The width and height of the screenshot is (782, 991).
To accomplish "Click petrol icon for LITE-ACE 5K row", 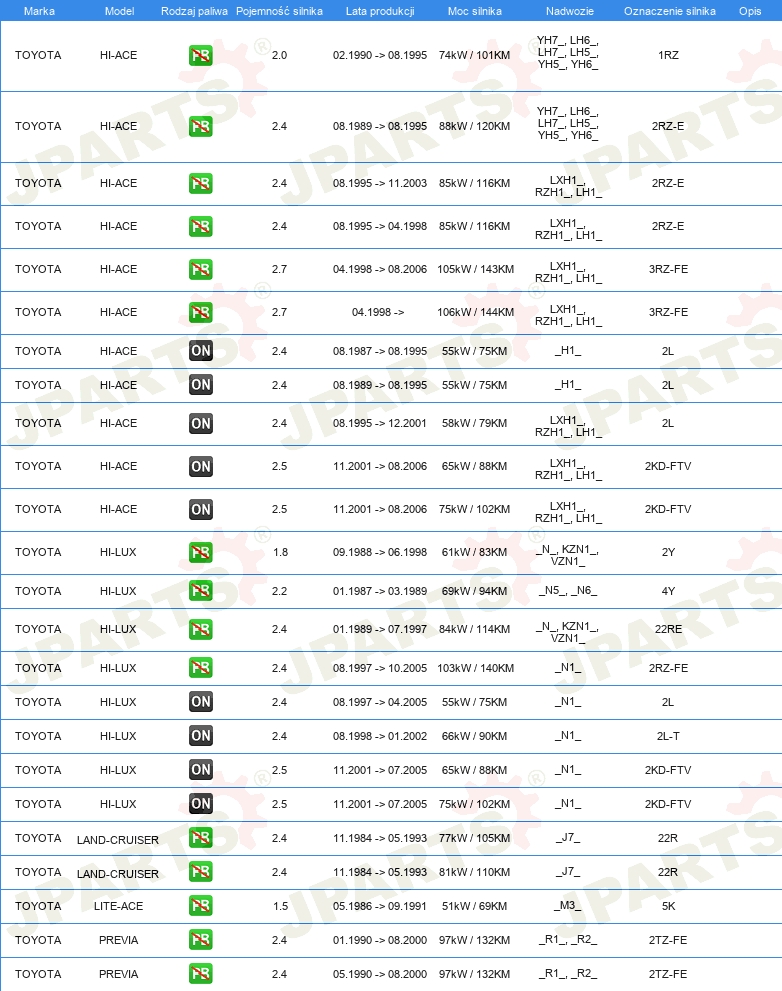I will (x=200, y=906).
